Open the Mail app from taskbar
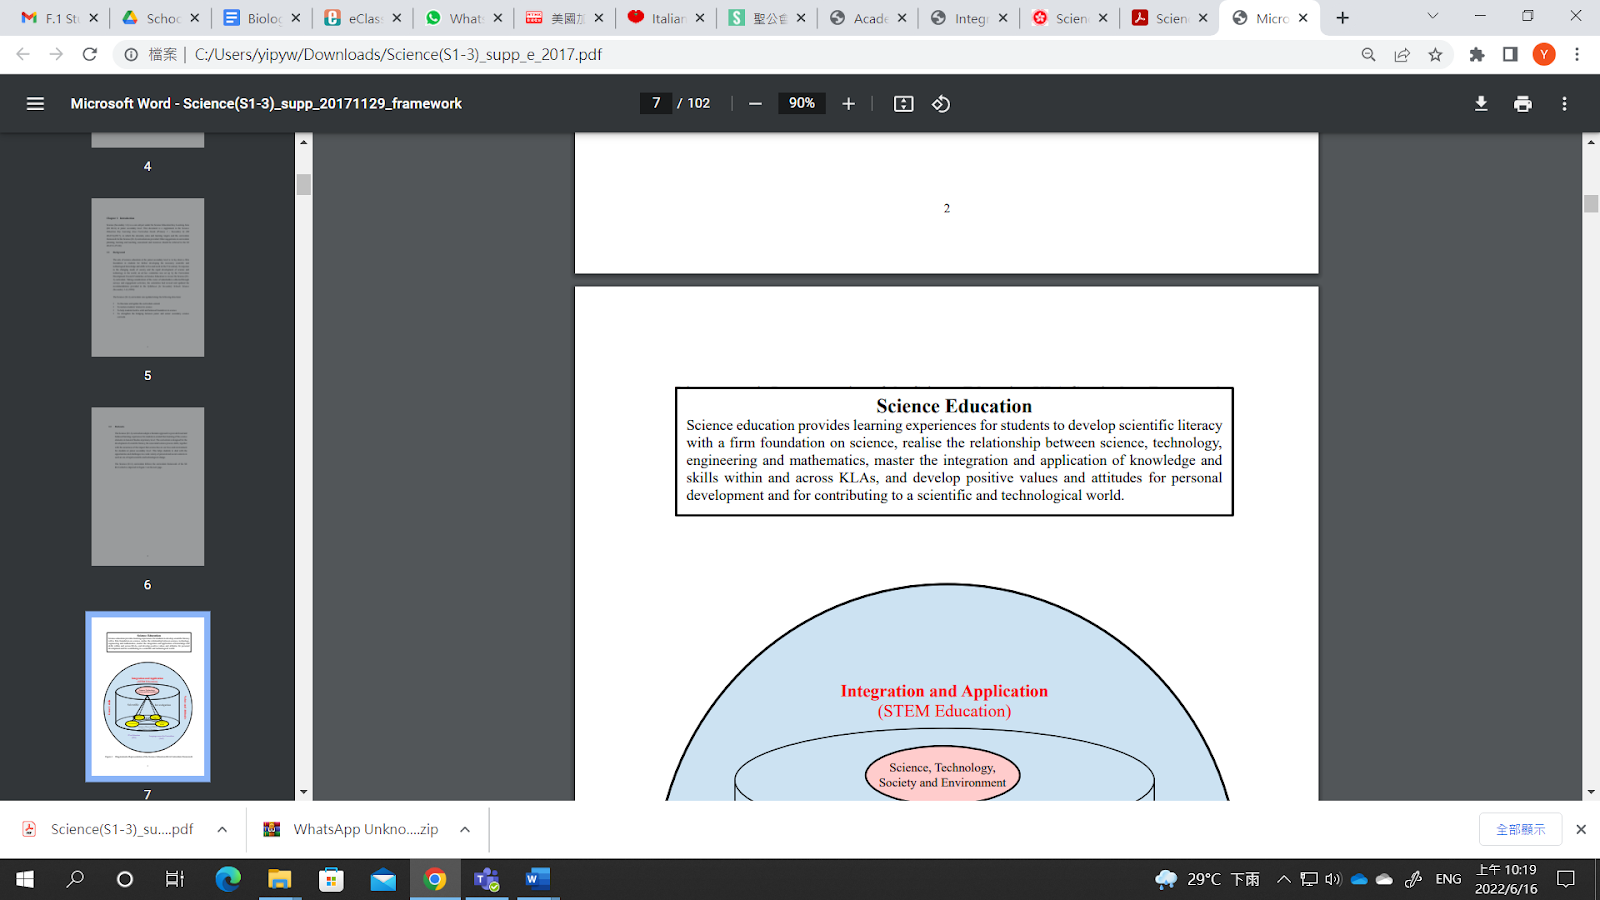The height and width of the screenshot is (900, 1600). [x=383, y=879]
